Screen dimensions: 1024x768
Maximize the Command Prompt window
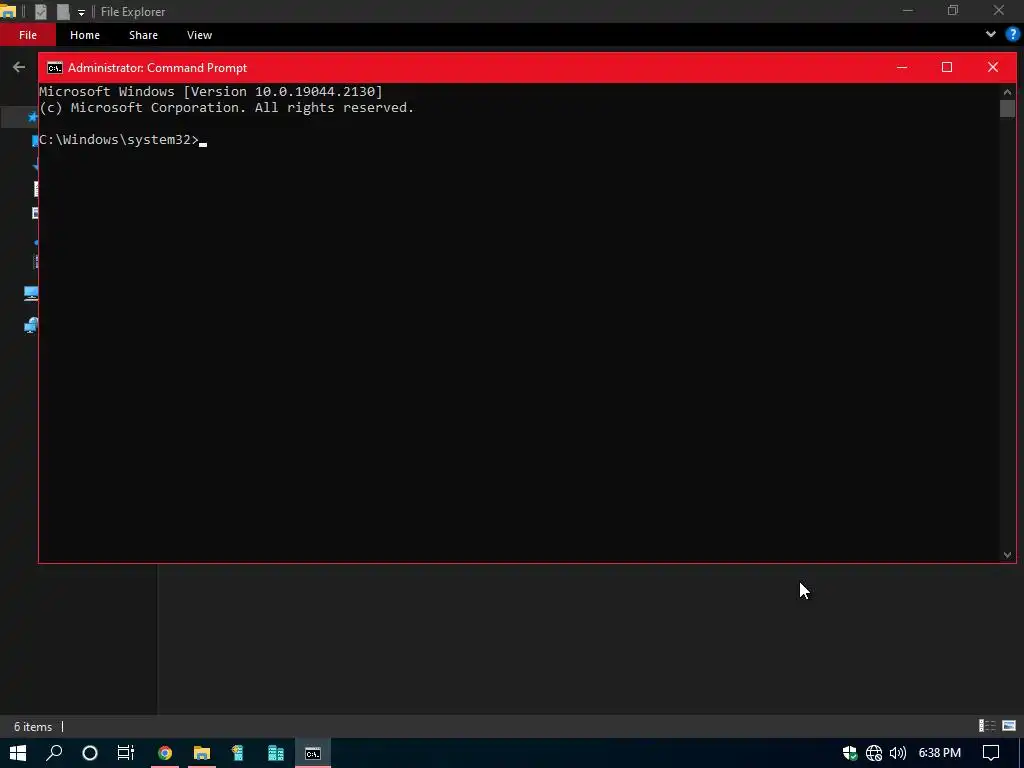tap(947, 67)
